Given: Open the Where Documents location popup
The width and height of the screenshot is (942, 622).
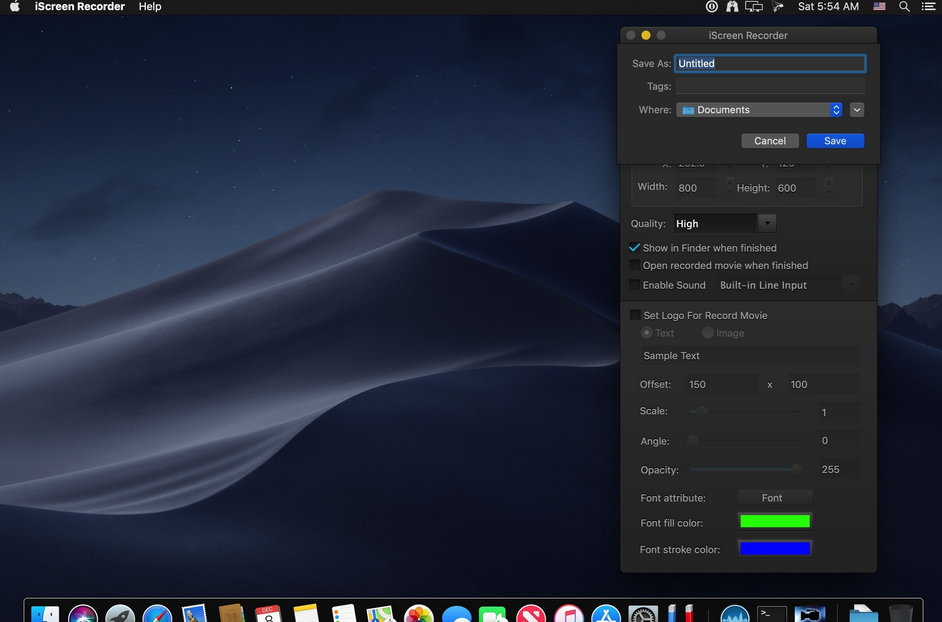Looking at the screenshot, I should click(x=759, y=110).
